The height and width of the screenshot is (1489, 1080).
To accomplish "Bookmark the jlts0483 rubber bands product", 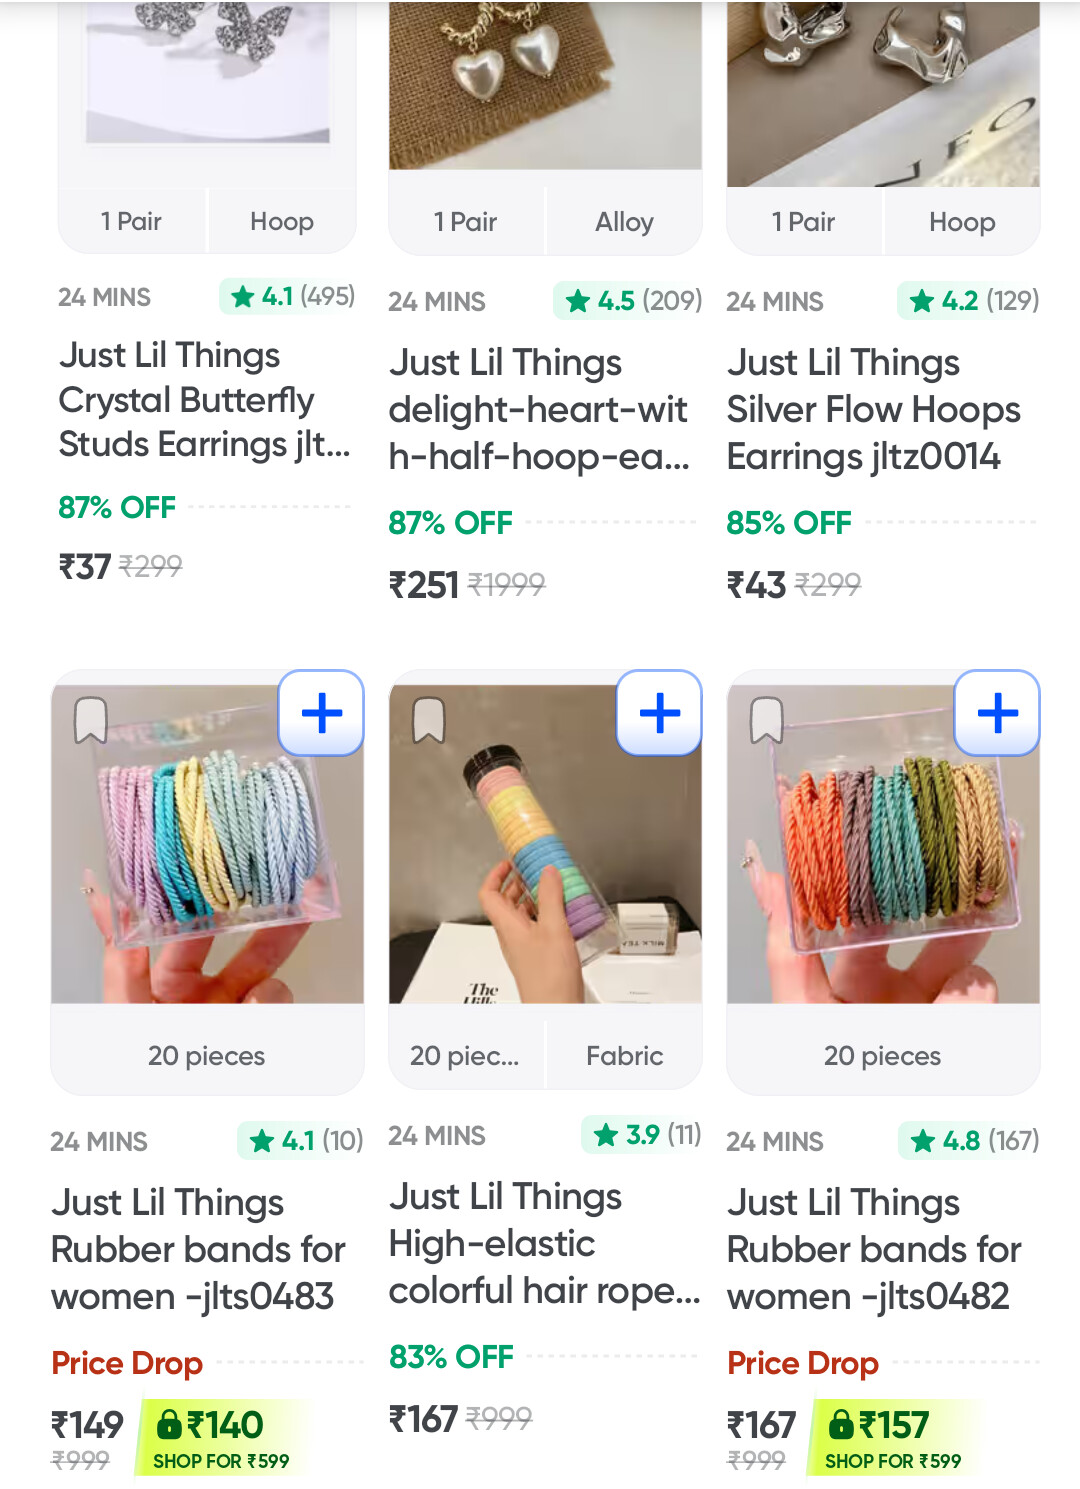I will pyautogui.click(x=91, y=719).
